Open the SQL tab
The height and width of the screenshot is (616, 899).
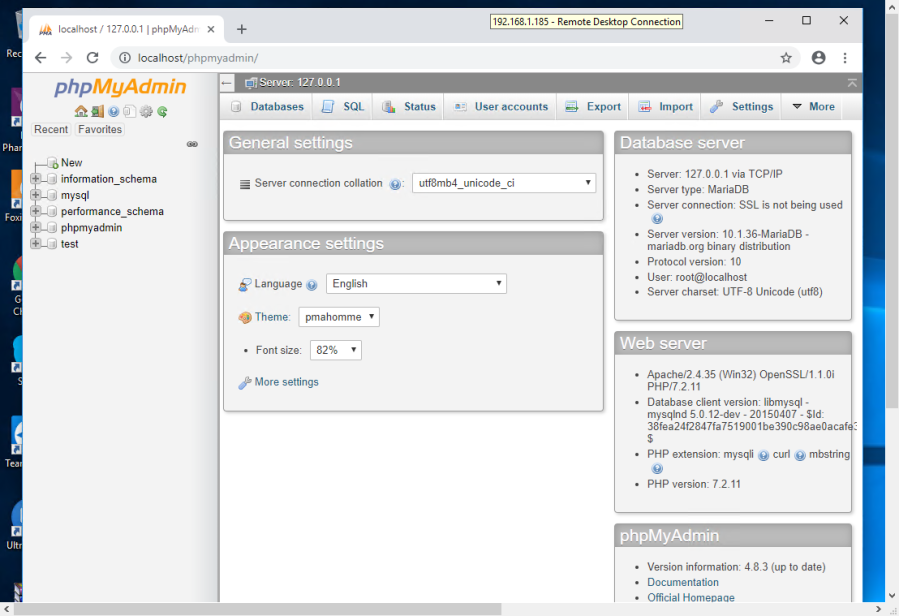(343, 107)
